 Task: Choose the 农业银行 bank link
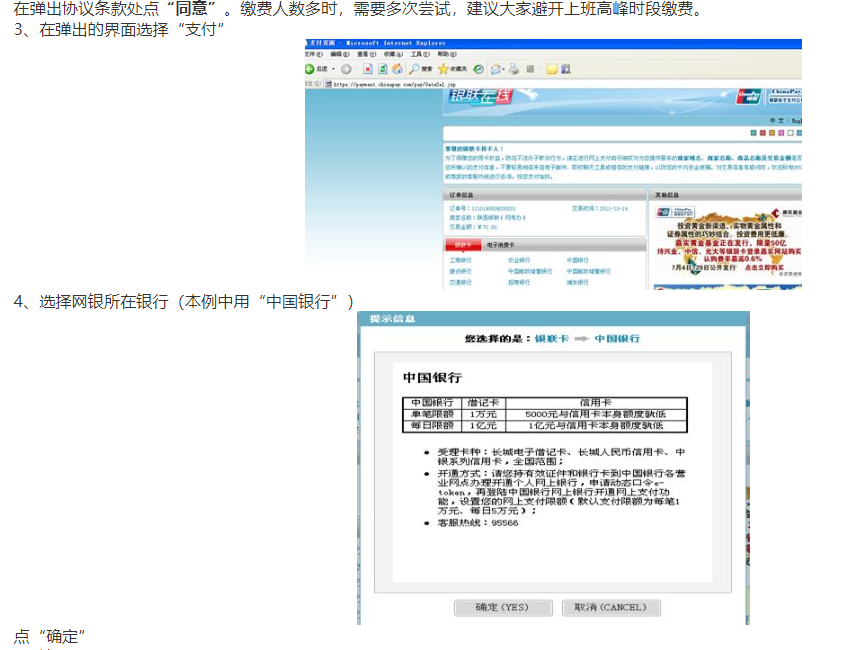coord(519,260)
